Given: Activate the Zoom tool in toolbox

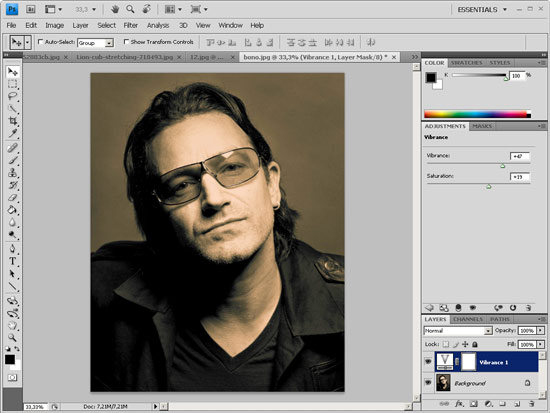Looking at the screenshot, I should click(13, 338).
